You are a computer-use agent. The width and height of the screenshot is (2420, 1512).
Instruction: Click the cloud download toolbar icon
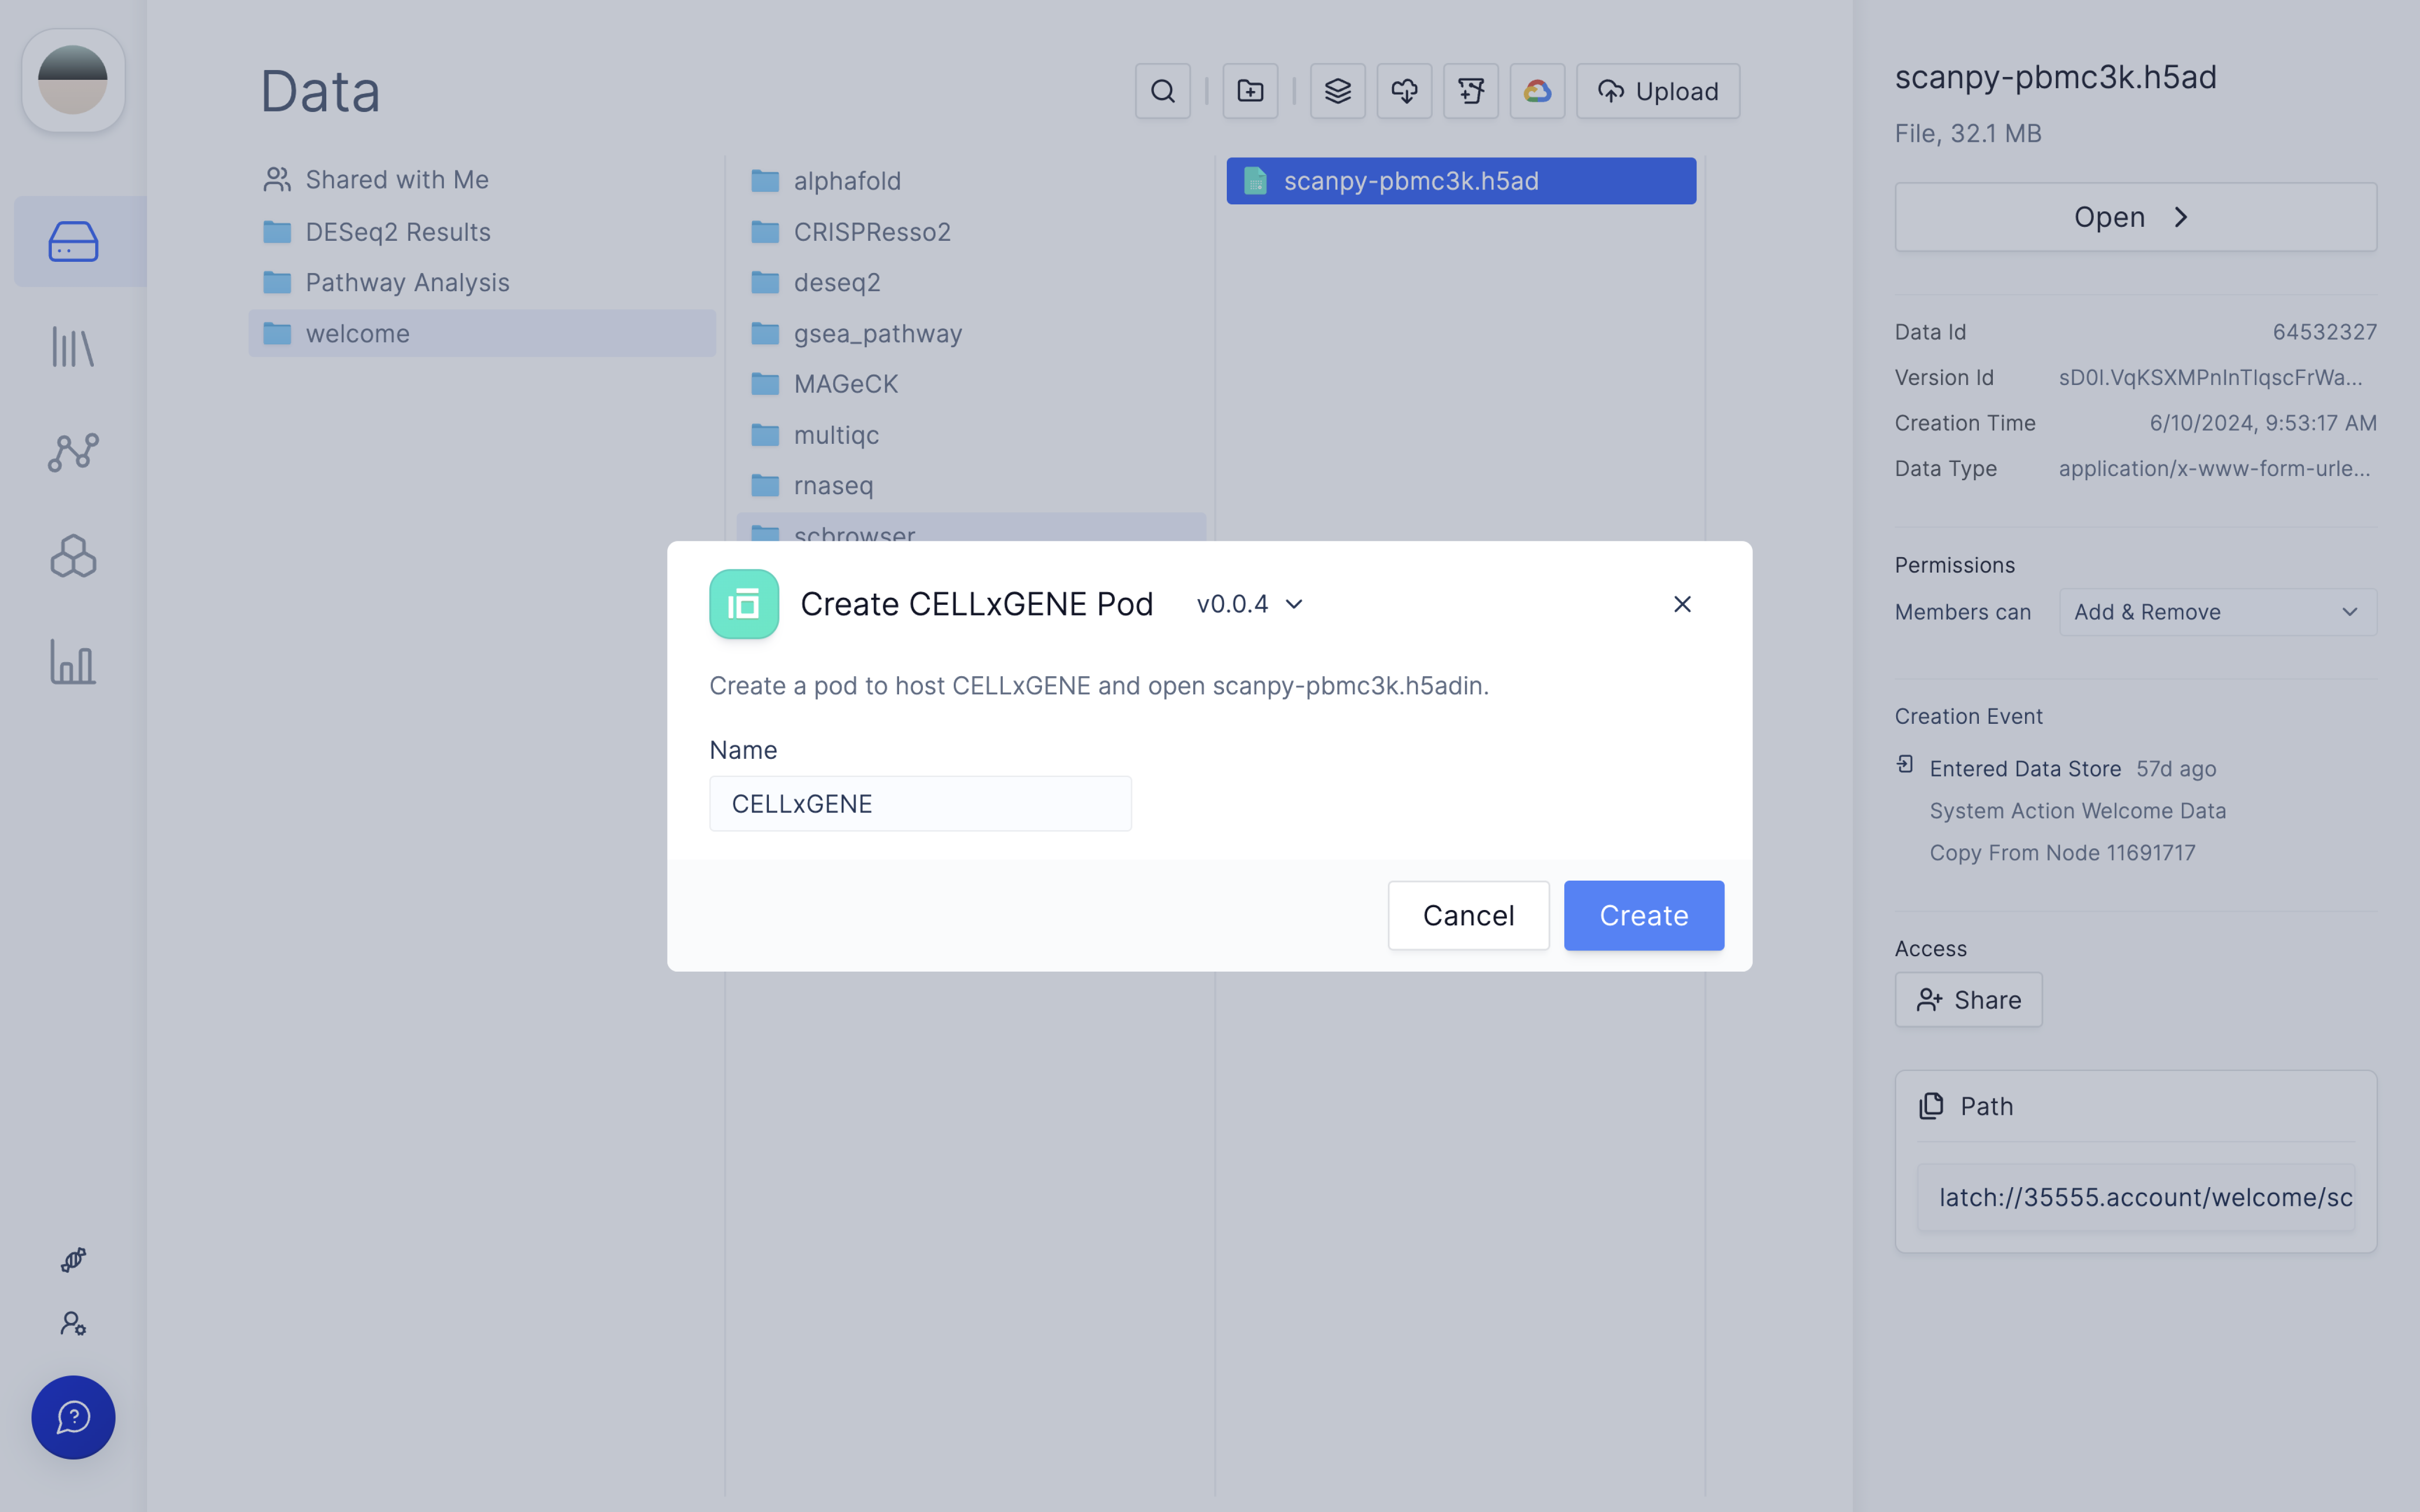[1404, 91]
